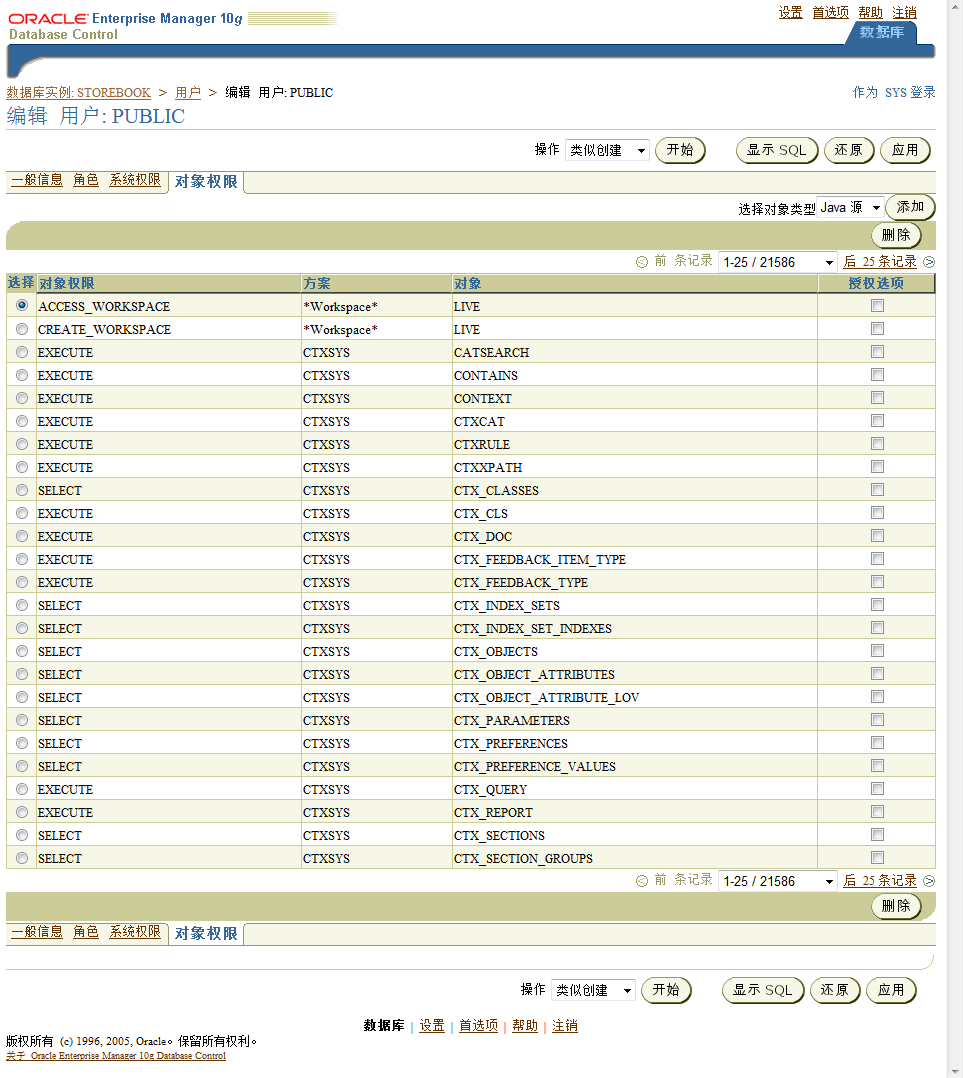Click the footer 设置 link
963x1078 pixels.
[432, 1026]
